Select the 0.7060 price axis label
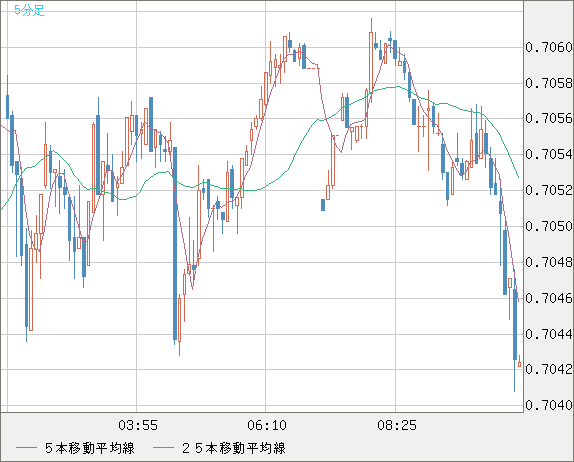 [549, 47]
